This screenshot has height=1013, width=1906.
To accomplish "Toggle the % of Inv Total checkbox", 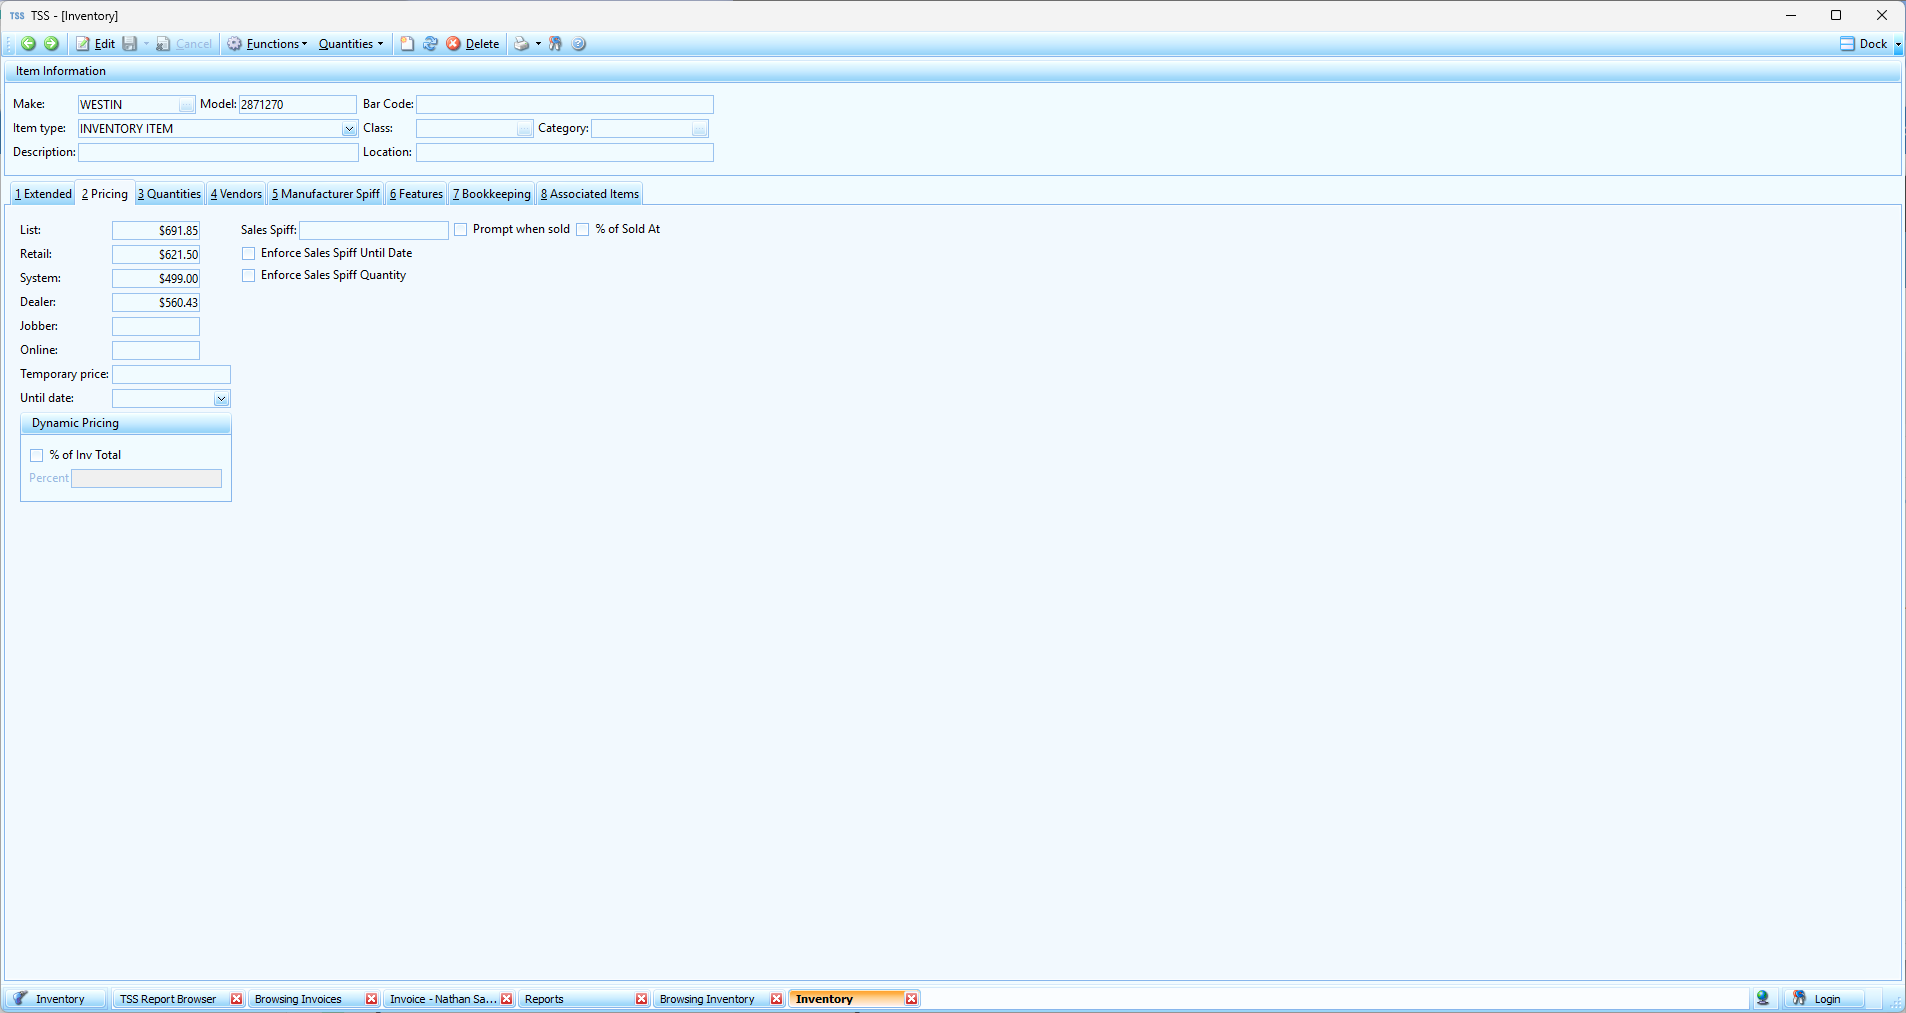I will [x=37, y=456].
